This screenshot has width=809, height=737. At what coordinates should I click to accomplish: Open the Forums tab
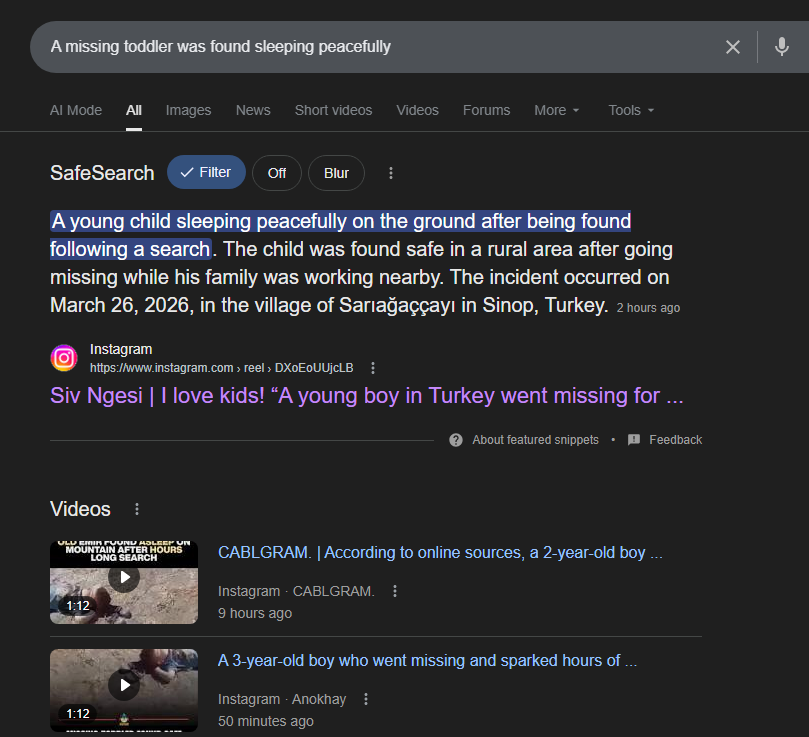pyautogui.click(x=486, y=110)
